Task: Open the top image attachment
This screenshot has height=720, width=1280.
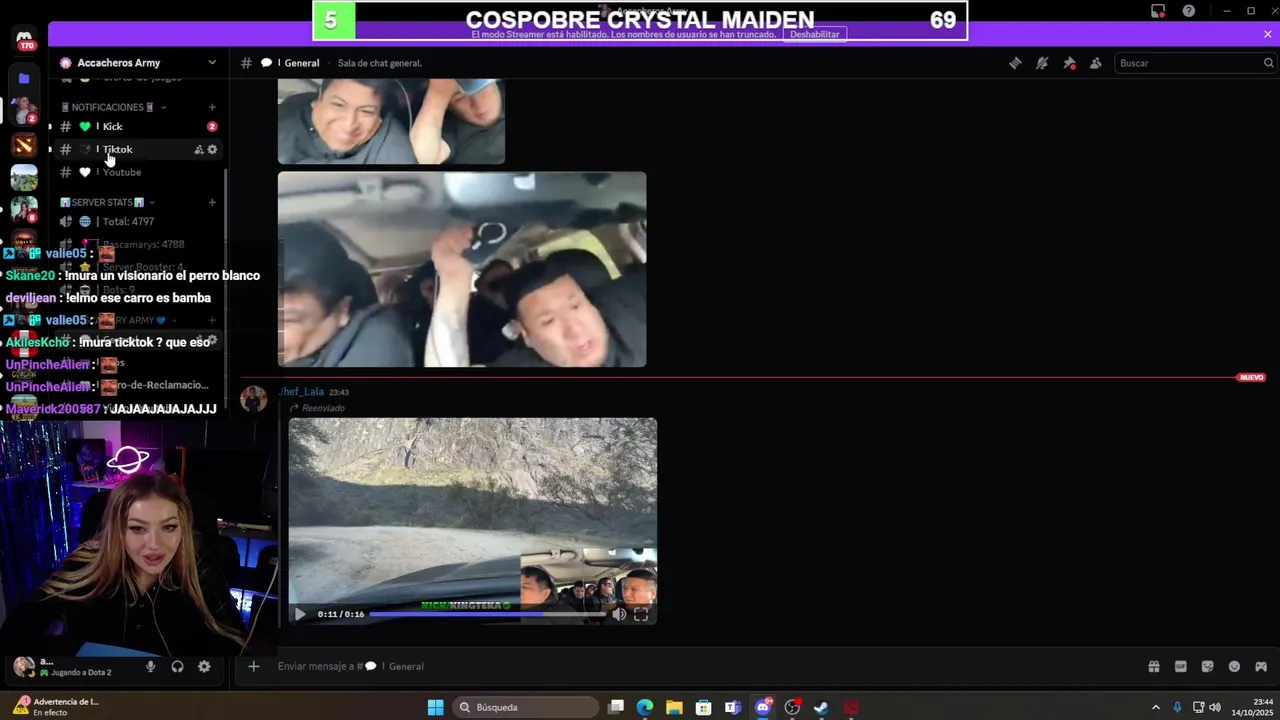Action: [391, 121]
